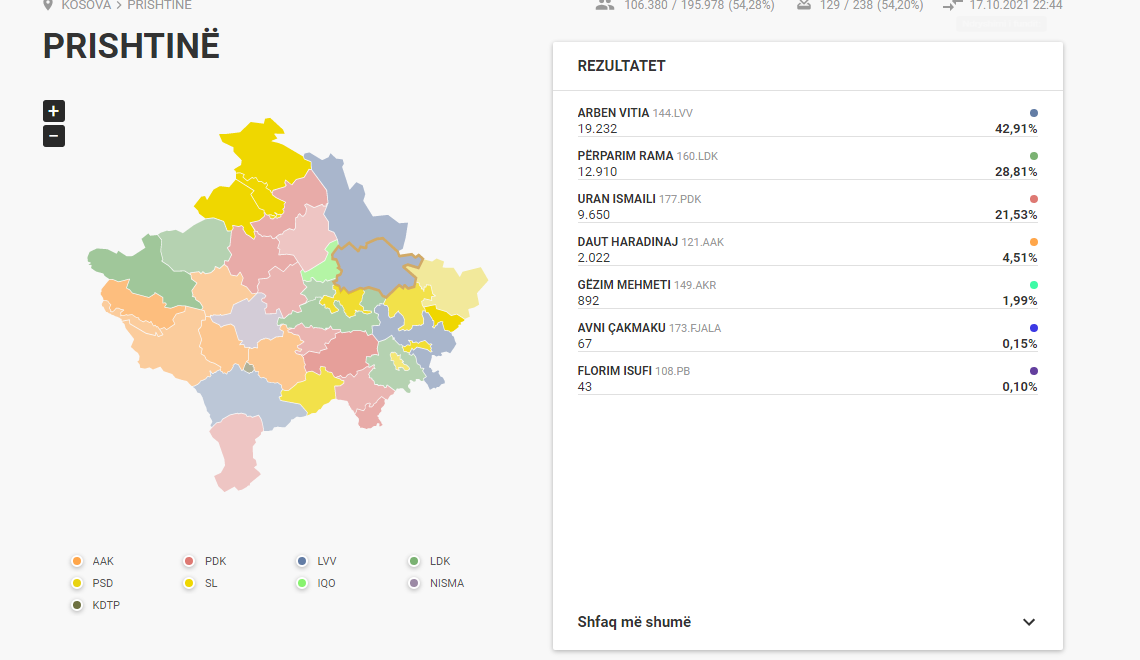This screenshot has width=1140, height=660.
Task: Click the mint party dot for Gëzim Mehmeti
Action: coord(1034,284)
